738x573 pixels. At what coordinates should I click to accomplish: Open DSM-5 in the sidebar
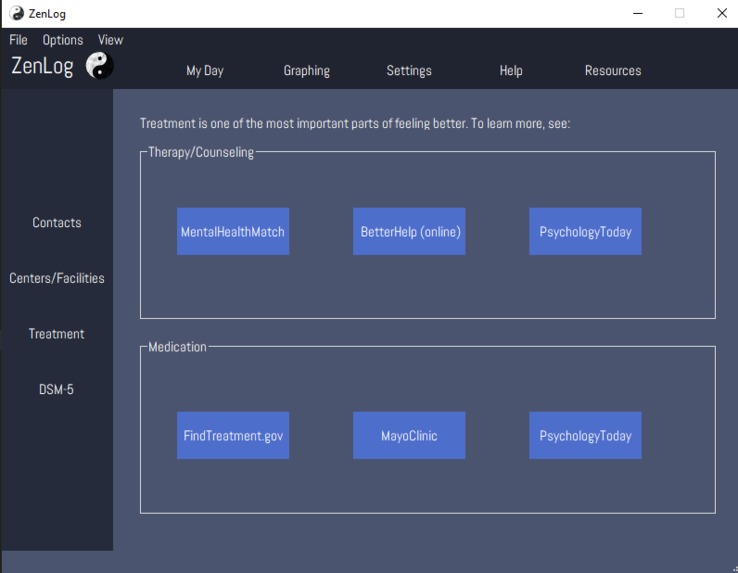(x=56, y=389)
